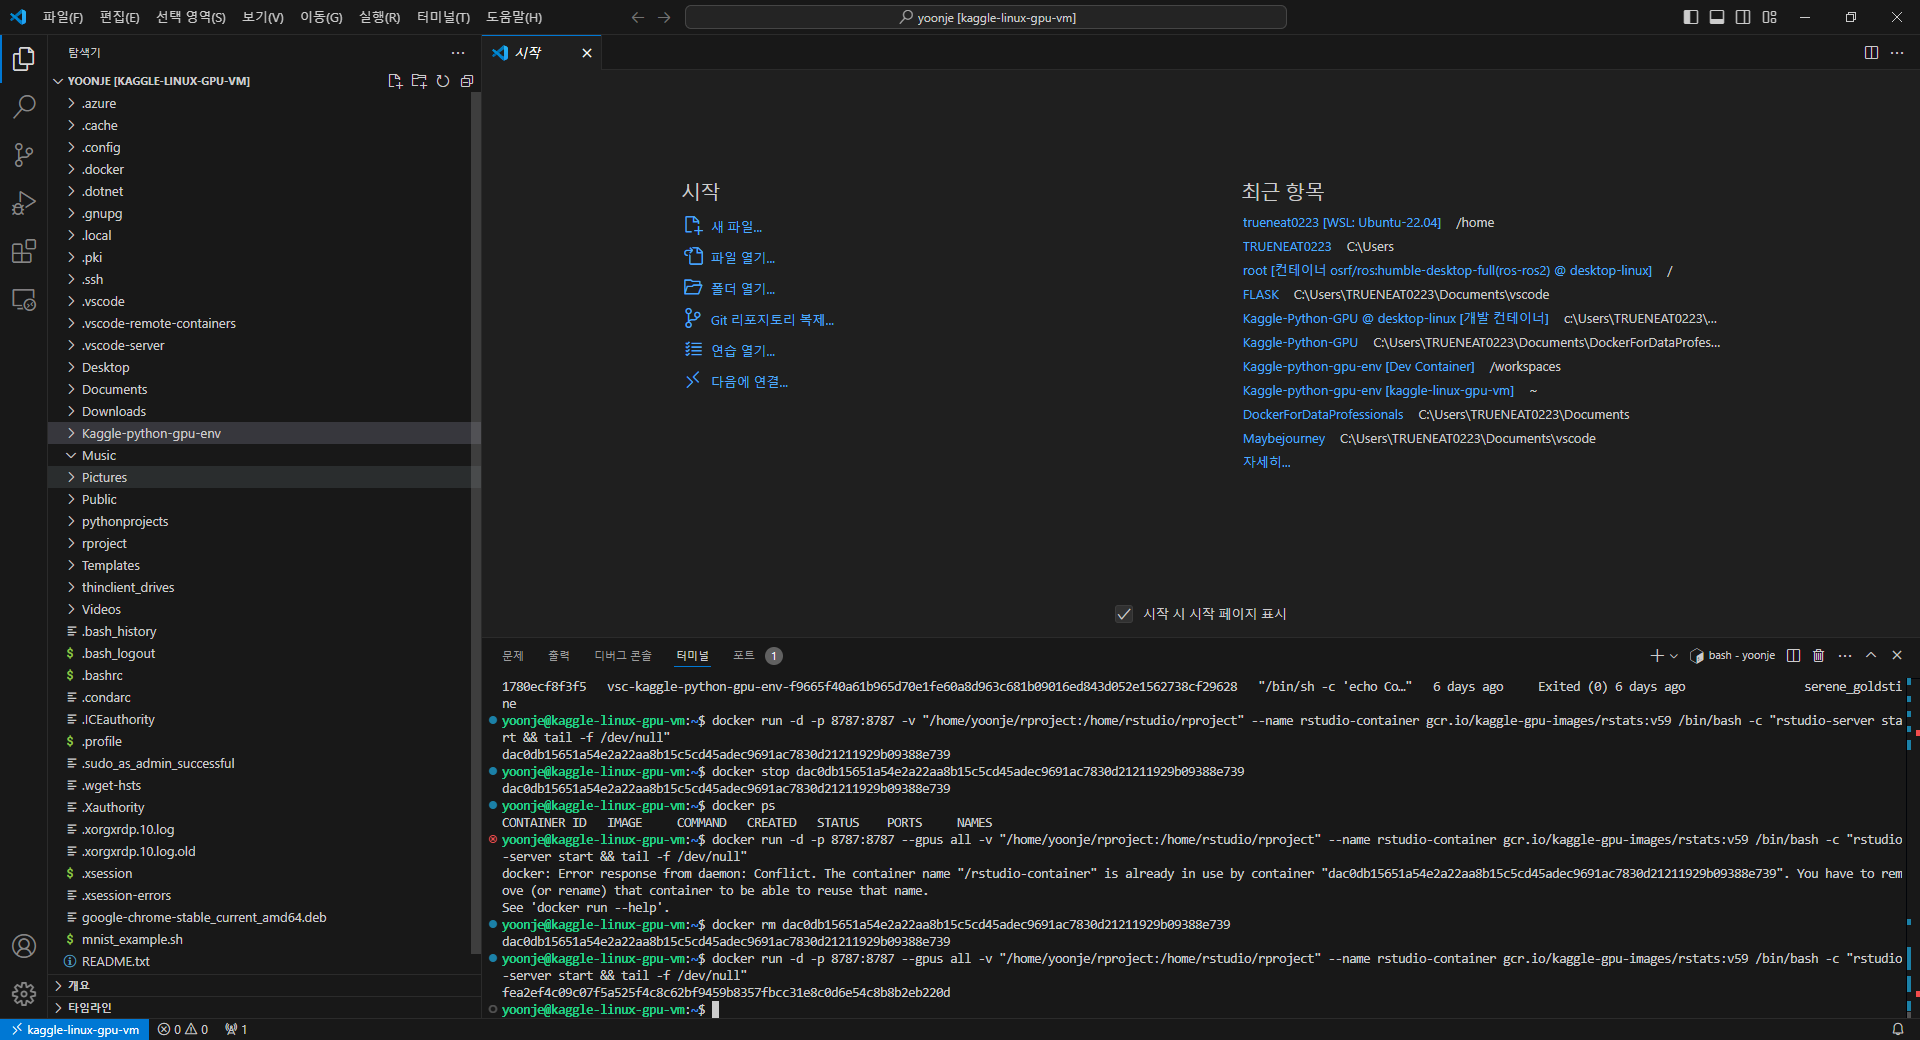Viewport: 1920px width, 1040px height.
Task: Expand the pythonprojects folder
Action: click(x=265, y=521)
